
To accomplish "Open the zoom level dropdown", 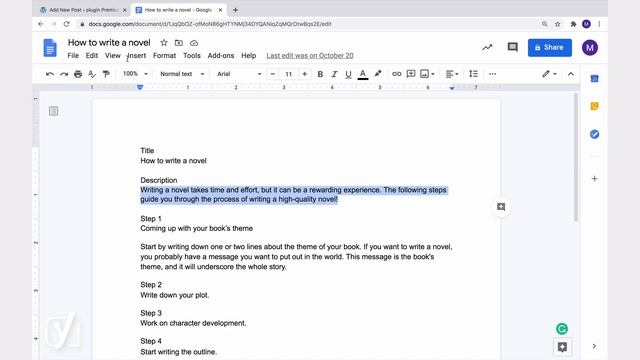I will point(135,74).
